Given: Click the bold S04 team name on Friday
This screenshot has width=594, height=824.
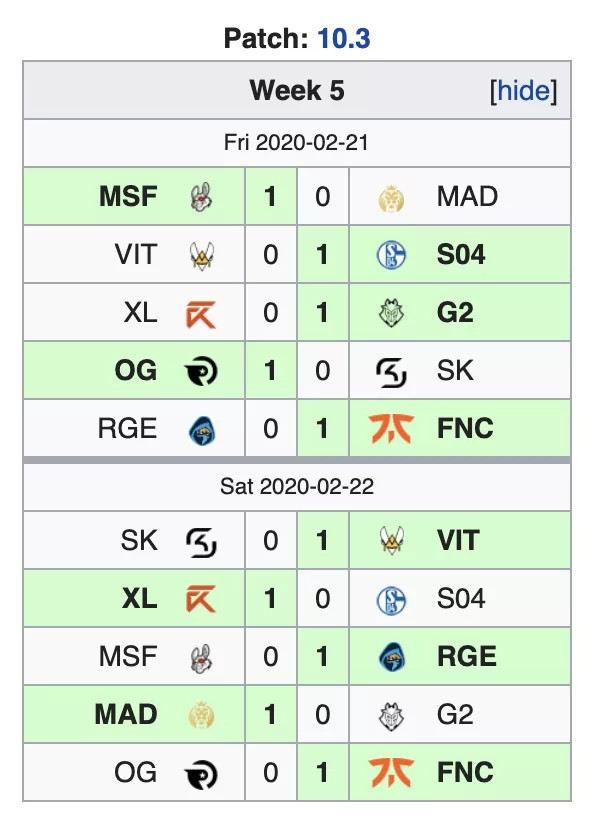Looking at the screenshot, I should click(x=461, y=254).
